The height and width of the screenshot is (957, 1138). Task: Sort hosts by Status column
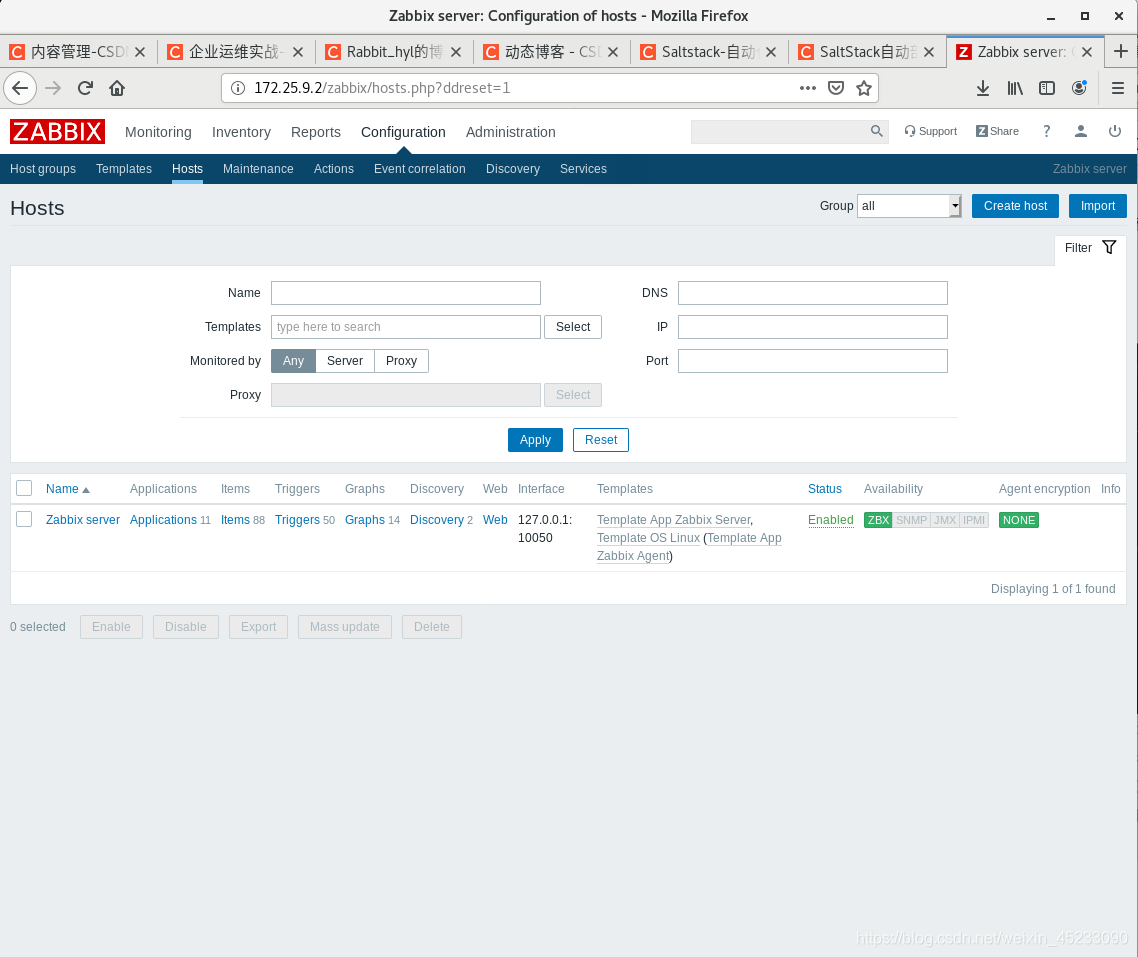824,489
